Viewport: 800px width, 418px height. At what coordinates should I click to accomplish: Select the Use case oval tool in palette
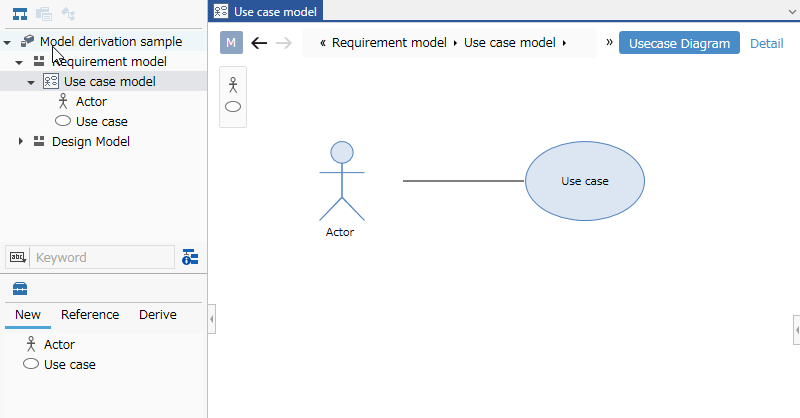233,107
